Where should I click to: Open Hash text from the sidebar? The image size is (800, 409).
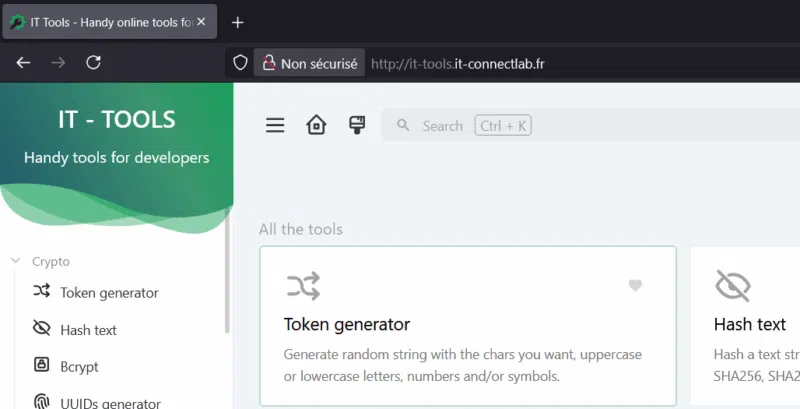click(89, 330)
